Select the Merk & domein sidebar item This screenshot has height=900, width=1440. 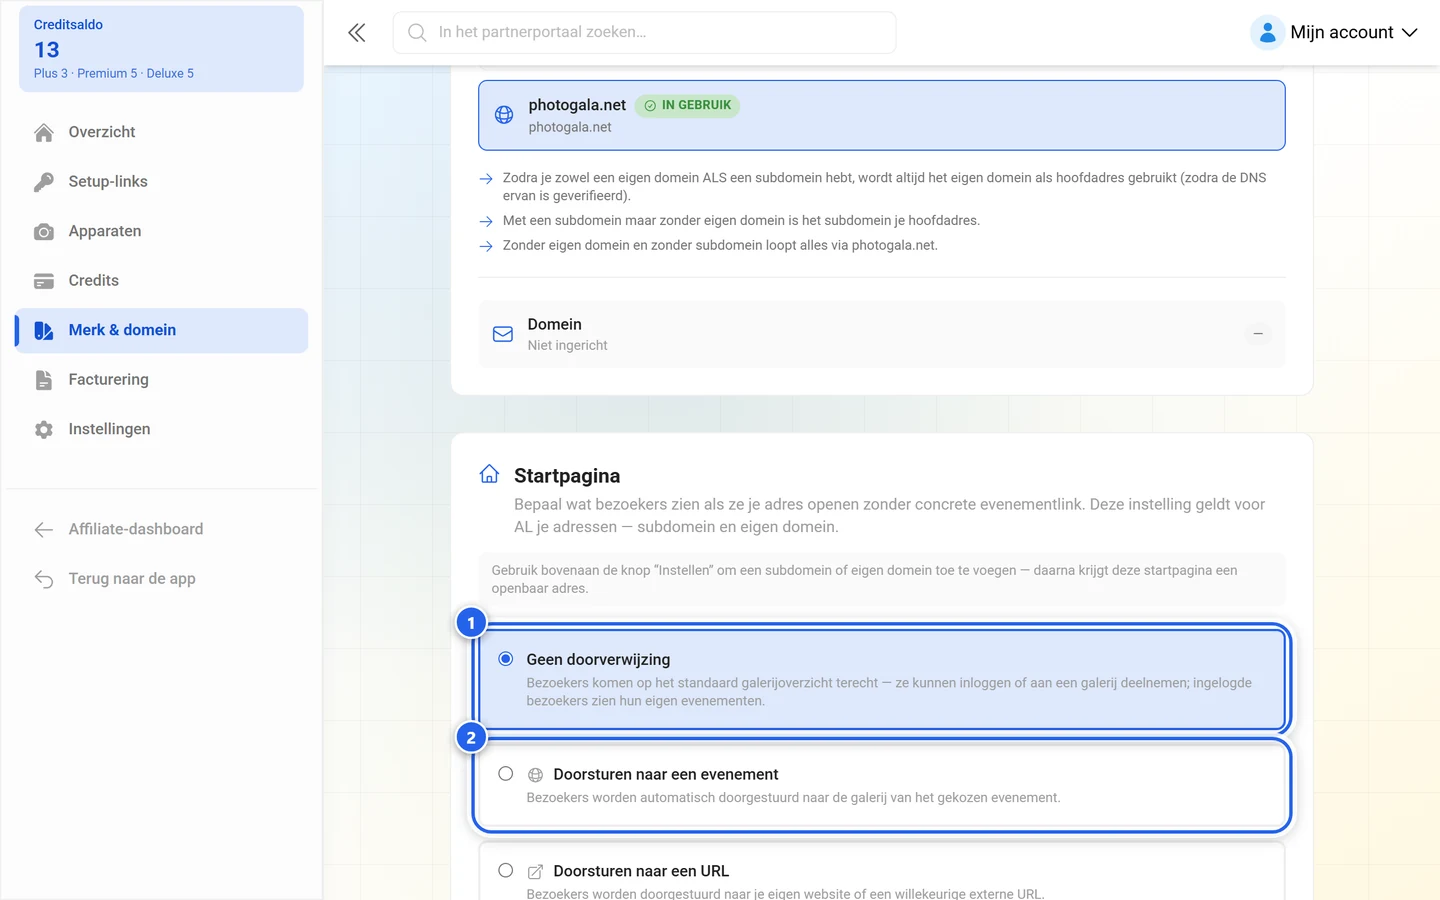(x=161, y=330)
